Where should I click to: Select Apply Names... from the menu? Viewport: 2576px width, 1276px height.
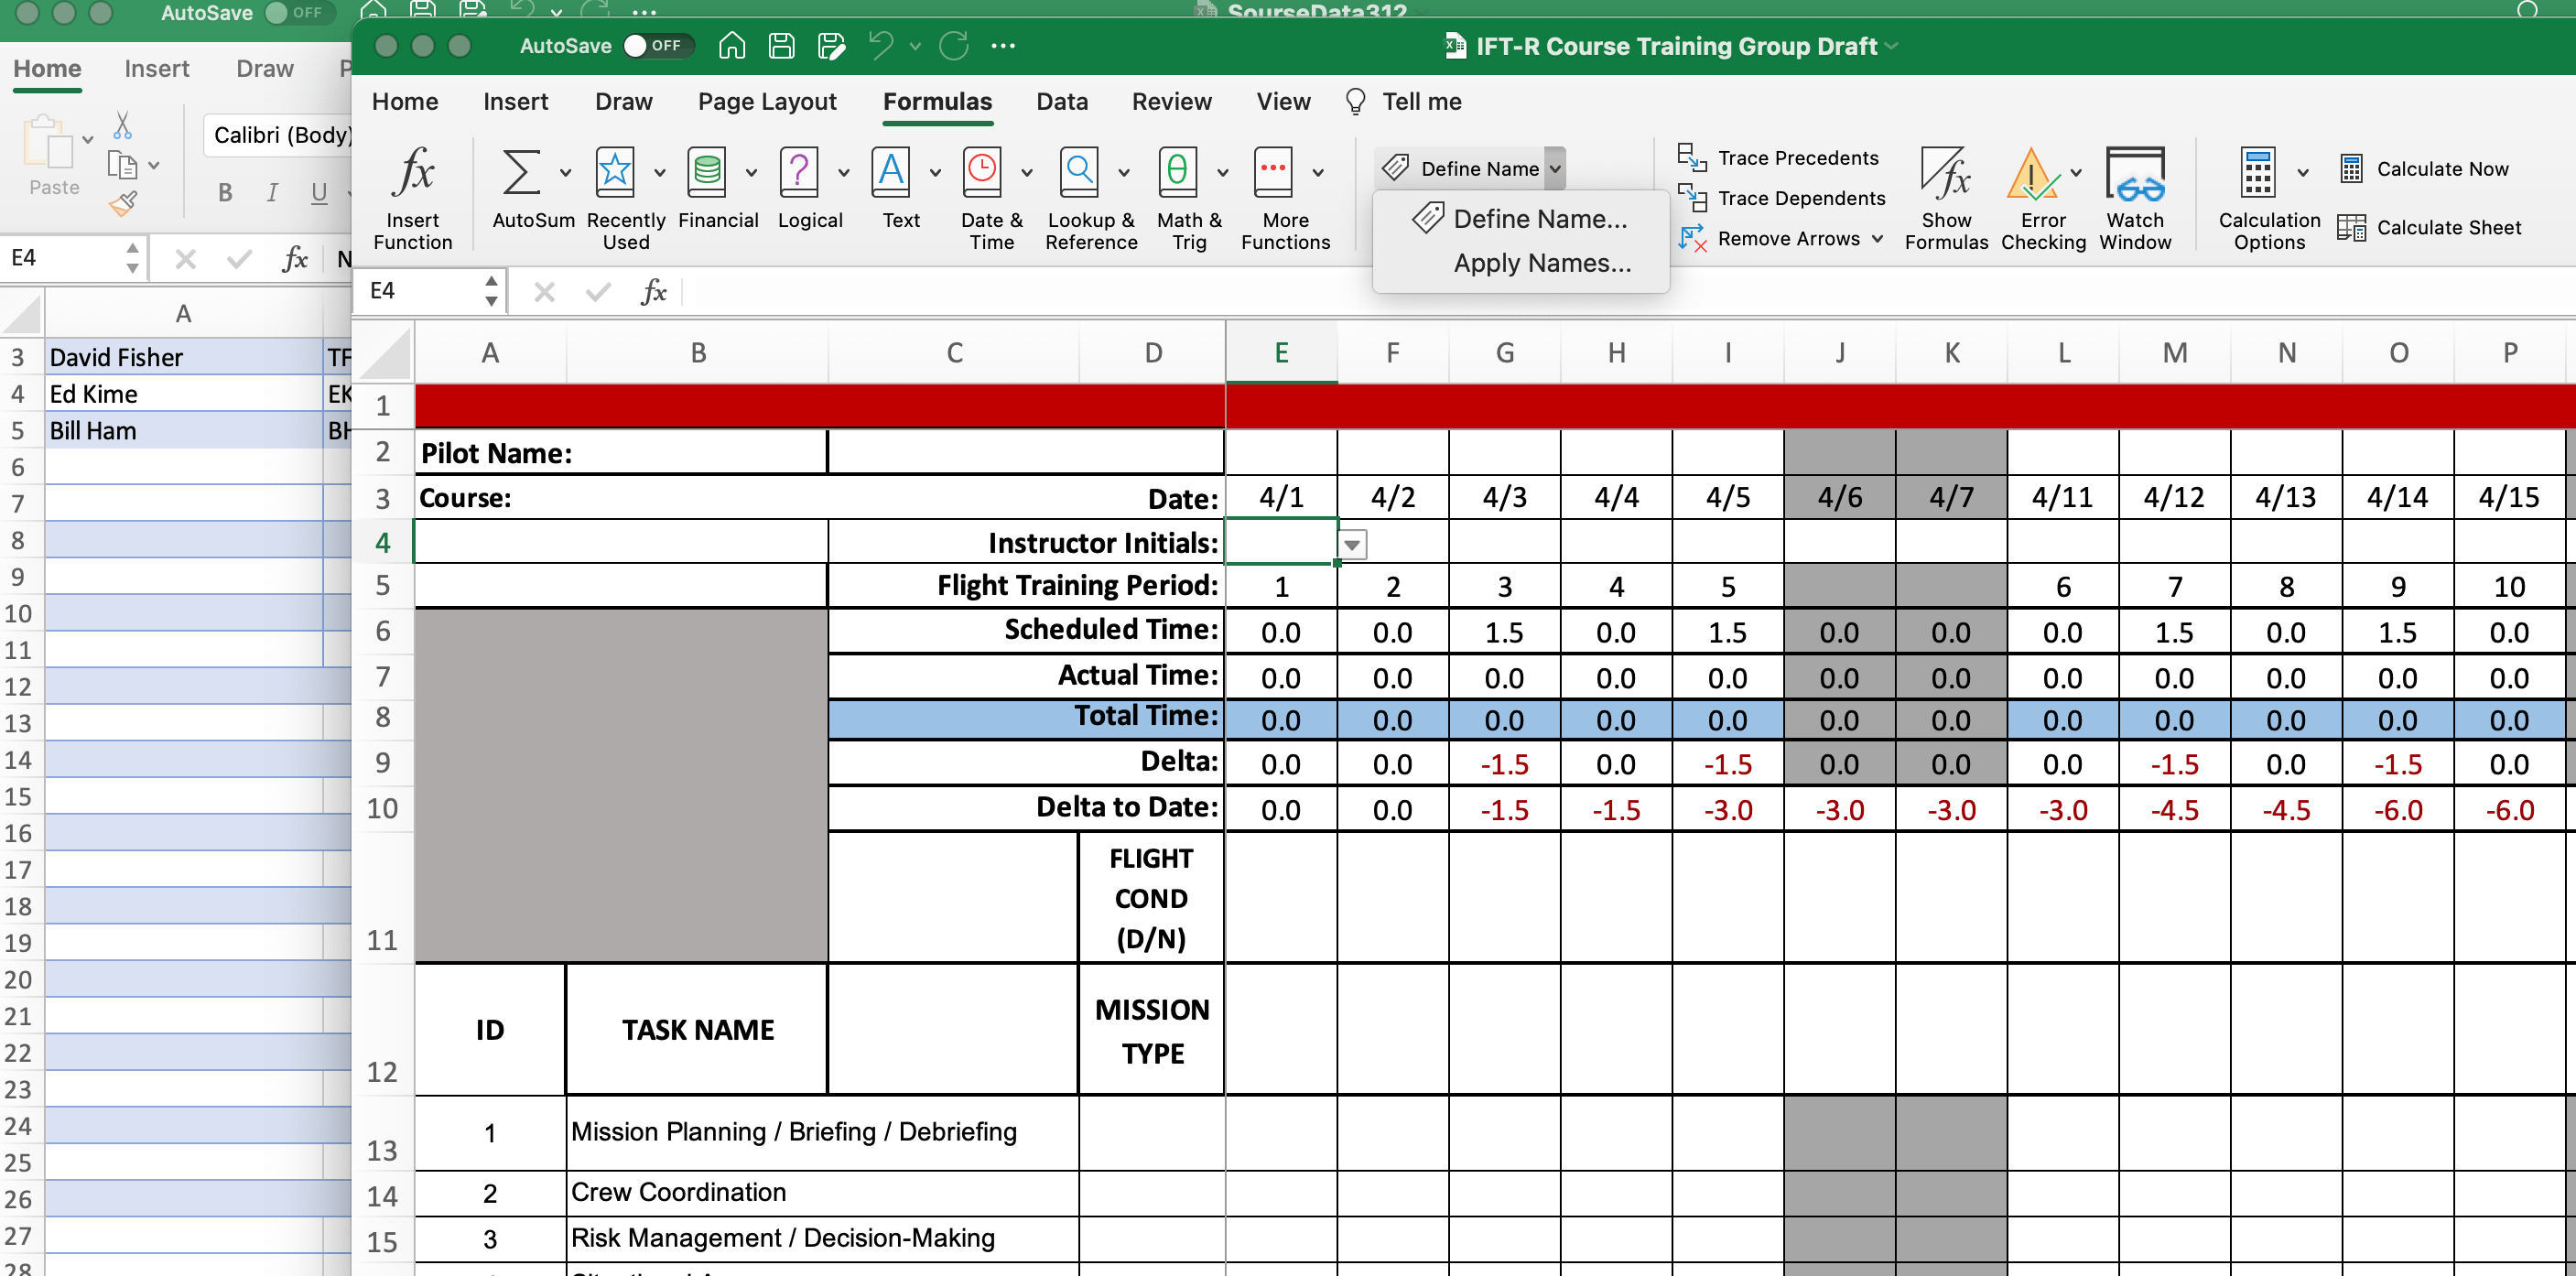coord(1541,263)
